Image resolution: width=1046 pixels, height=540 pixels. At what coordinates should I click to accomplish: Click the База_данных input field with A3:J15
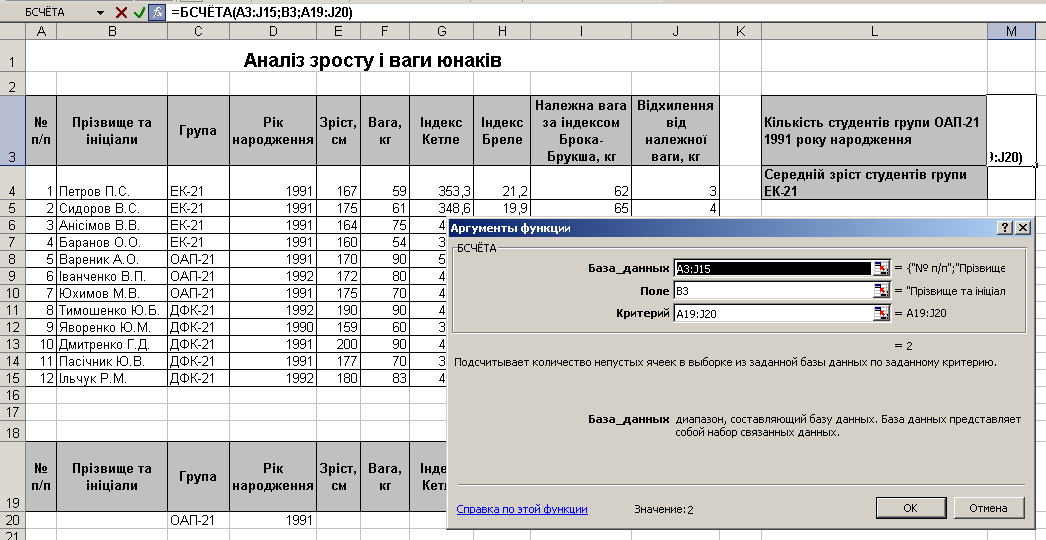[773, 268]
